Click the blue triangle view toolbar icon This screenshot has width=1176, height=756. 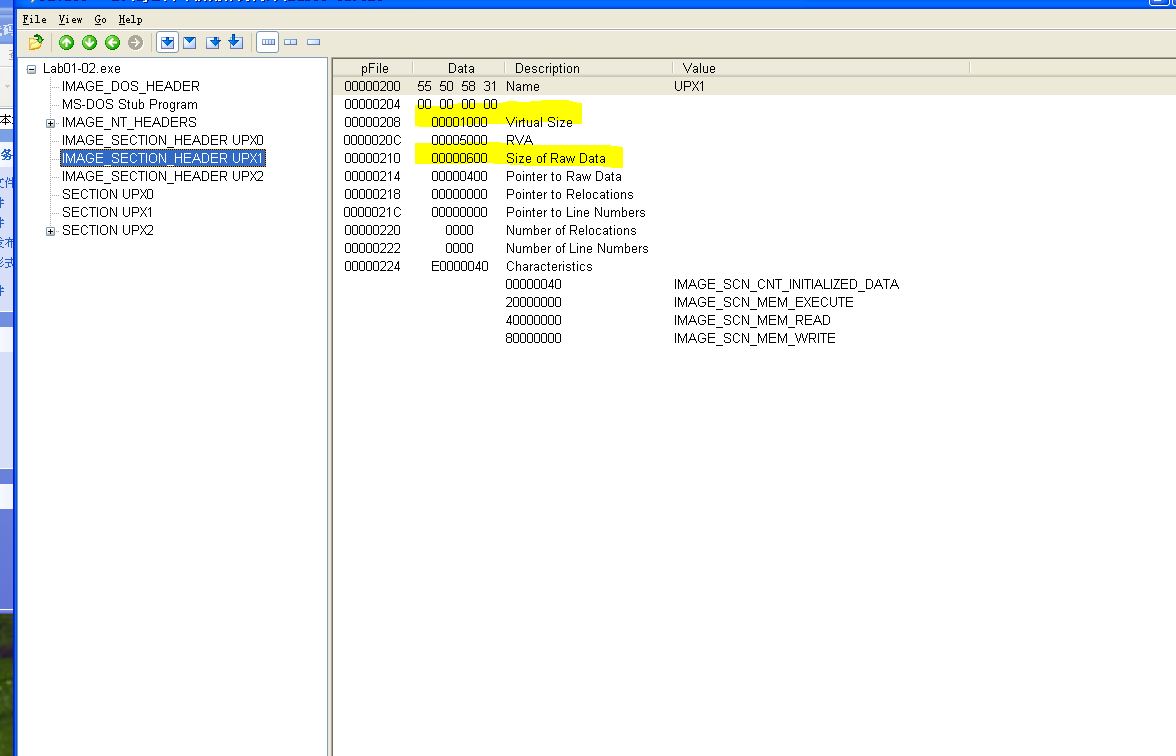point(190,43)
